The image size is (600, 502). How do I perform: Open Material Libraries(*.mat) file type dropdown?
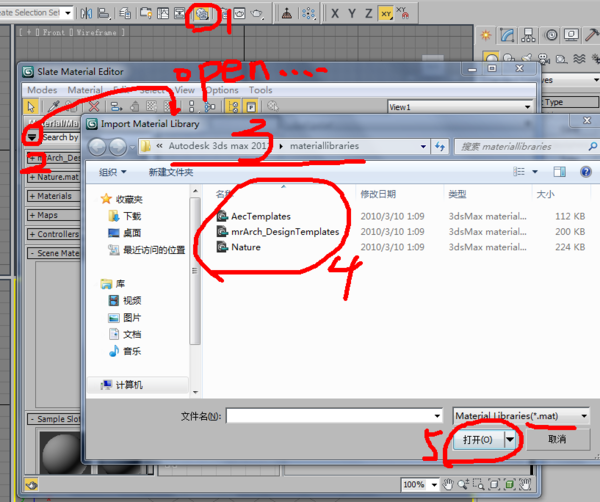click(x=520, y=416)
